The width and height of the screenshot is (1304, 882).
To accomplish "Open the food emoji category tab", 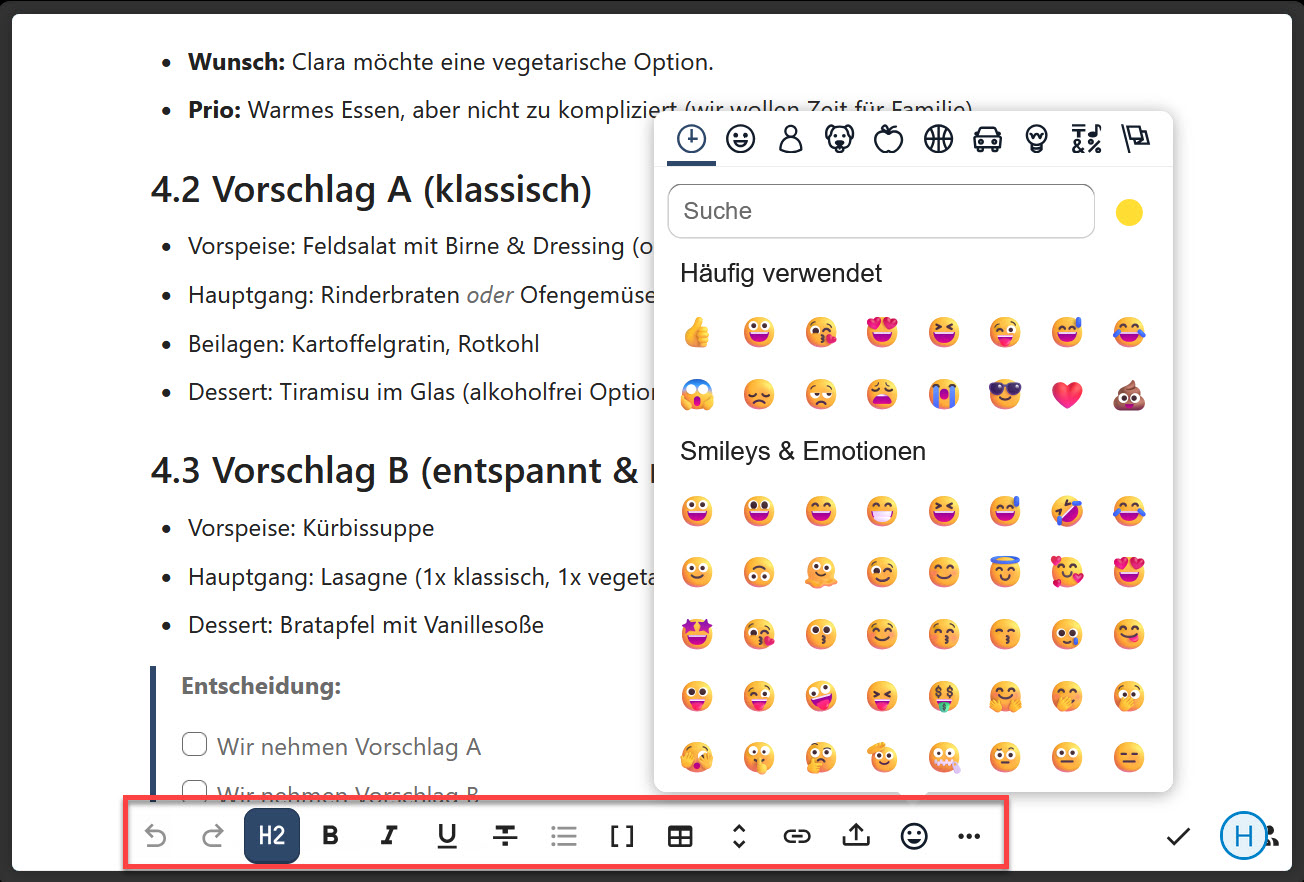I will point(888,139).
